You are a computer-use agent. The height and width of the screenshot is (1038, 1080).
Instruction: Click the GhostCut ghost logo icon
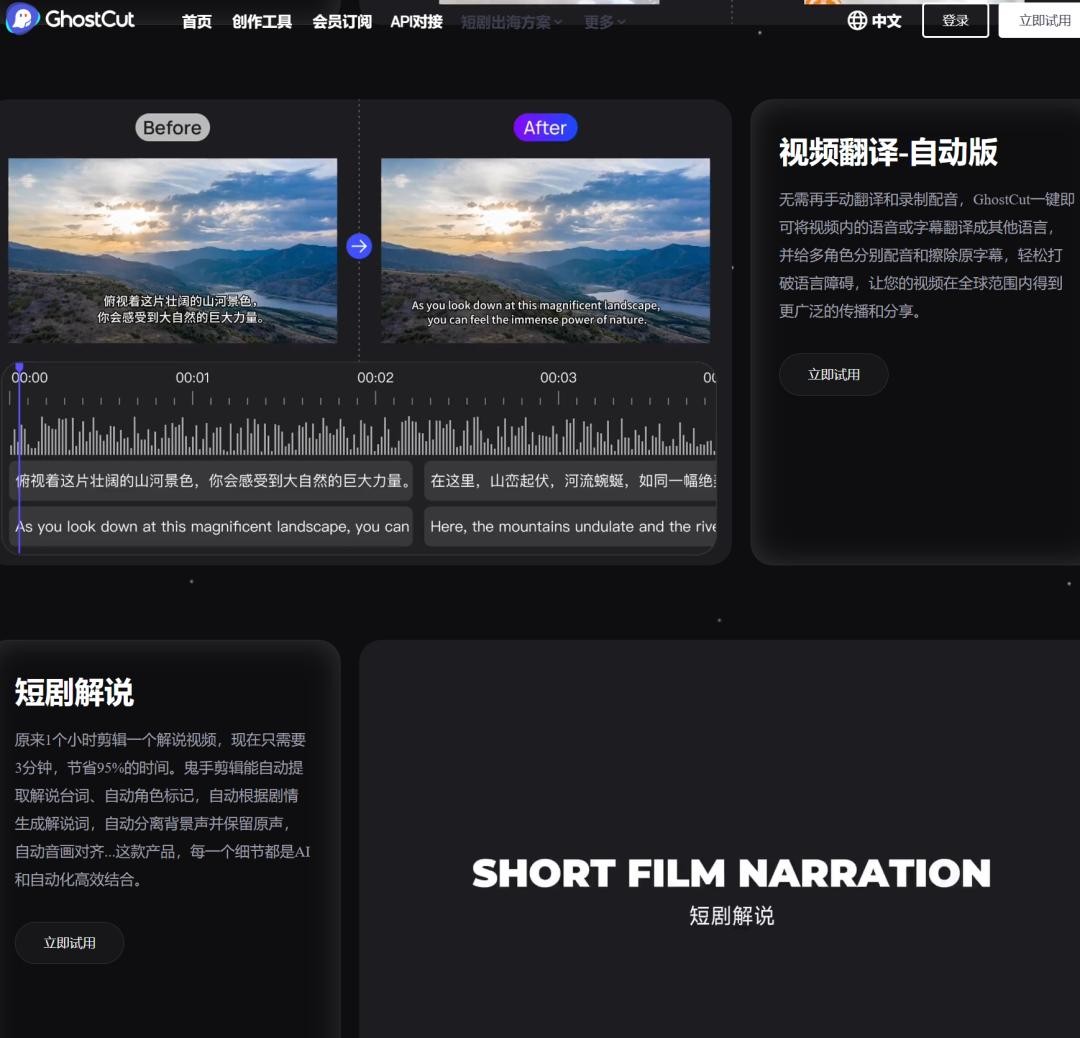[22, 19]
